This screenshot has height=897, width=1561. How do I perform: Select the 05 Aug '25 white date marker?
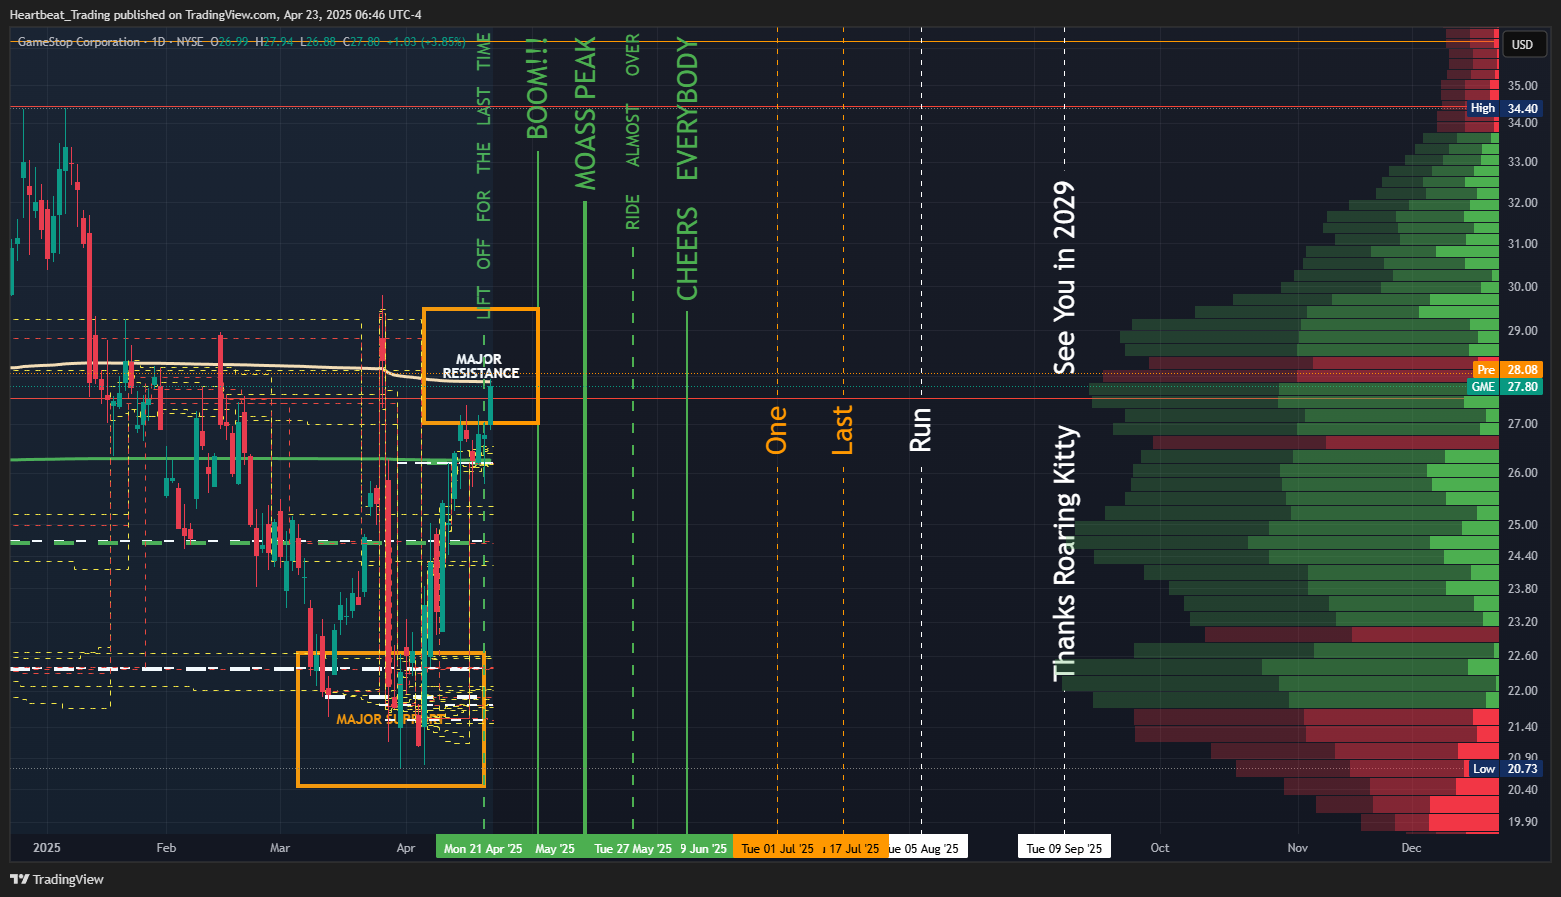[928, 848]
